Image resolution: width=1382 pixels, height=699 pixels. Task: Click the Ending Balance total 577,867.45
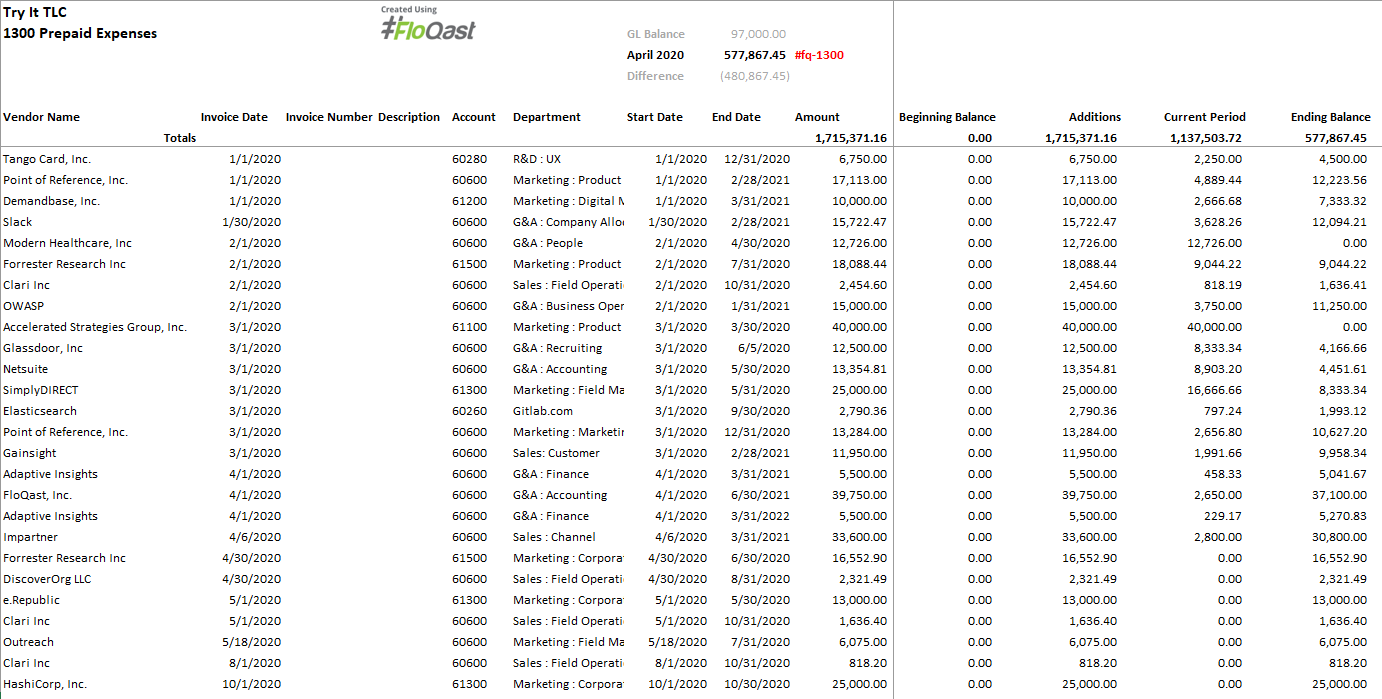1336,138
